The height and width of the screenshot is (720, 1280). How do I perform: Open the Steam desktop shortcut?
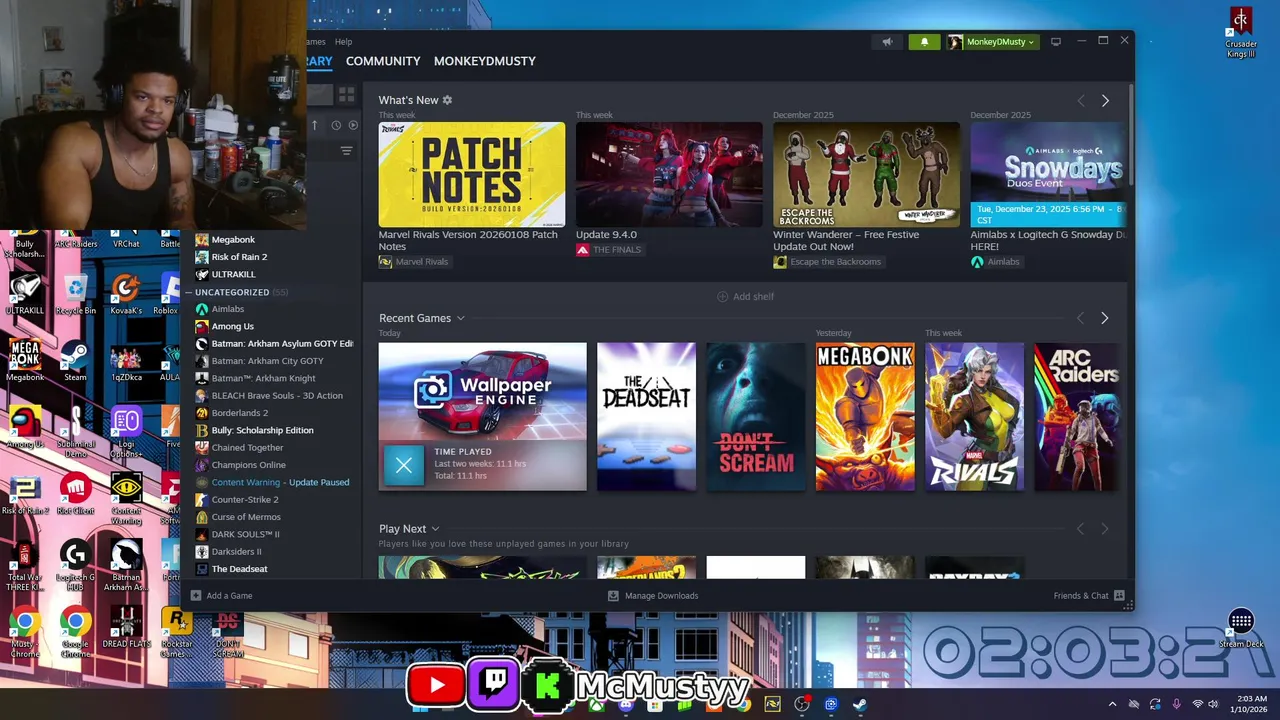tap(75, 361)
